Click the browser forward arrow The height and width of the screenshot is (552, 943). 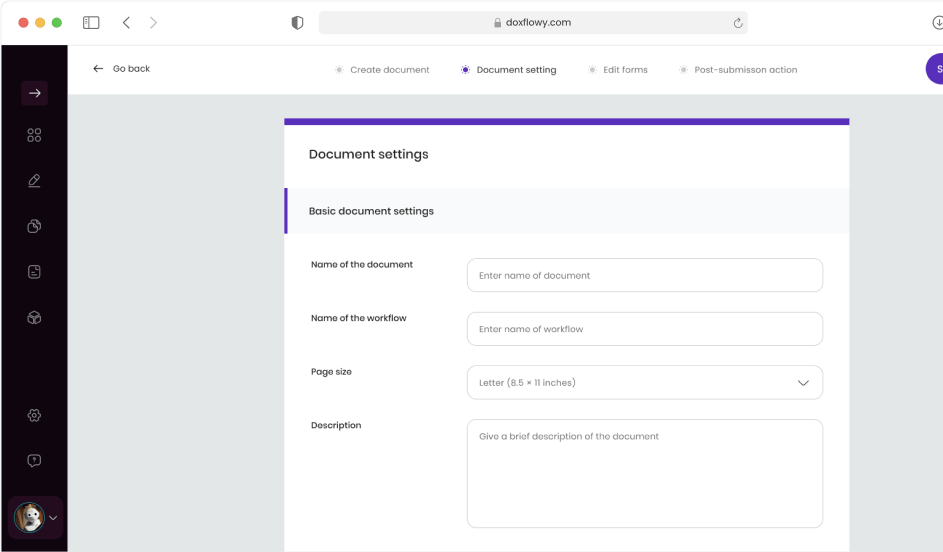[x=153, y=23]
